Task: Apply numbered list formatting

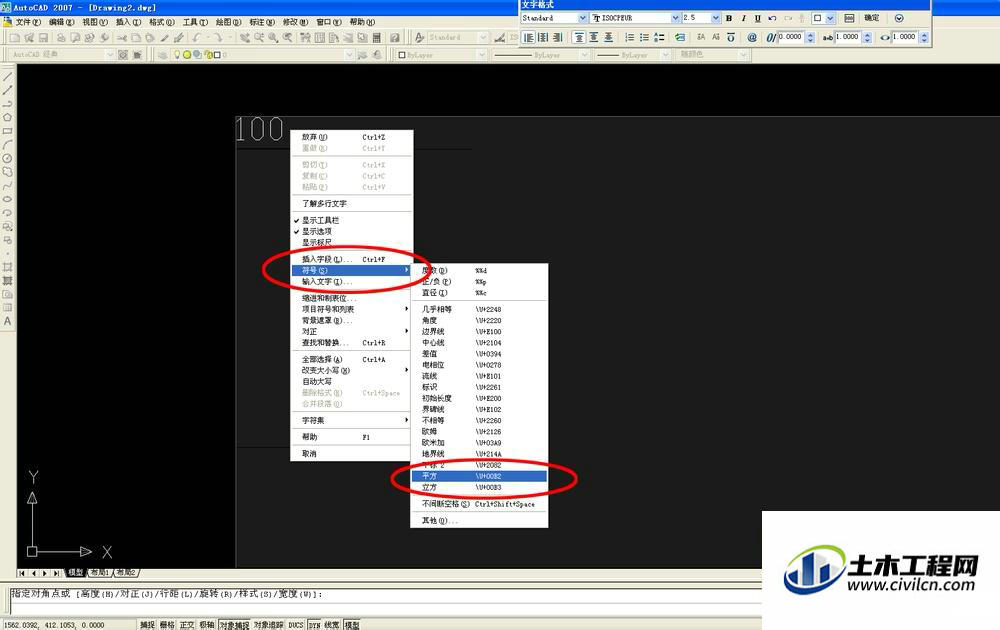Action: [629, 38]
